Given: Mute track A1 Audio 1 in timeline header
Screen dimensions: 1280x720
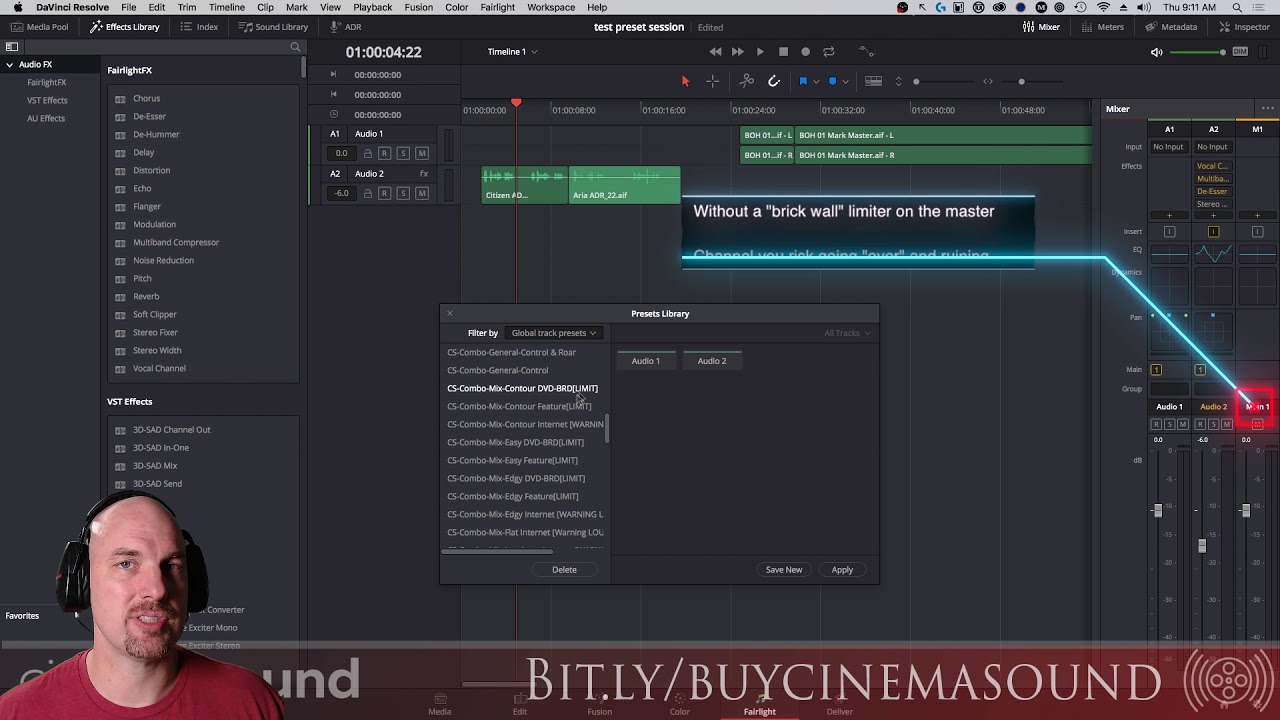Looking at the screenshot, I should click(422, 153).
